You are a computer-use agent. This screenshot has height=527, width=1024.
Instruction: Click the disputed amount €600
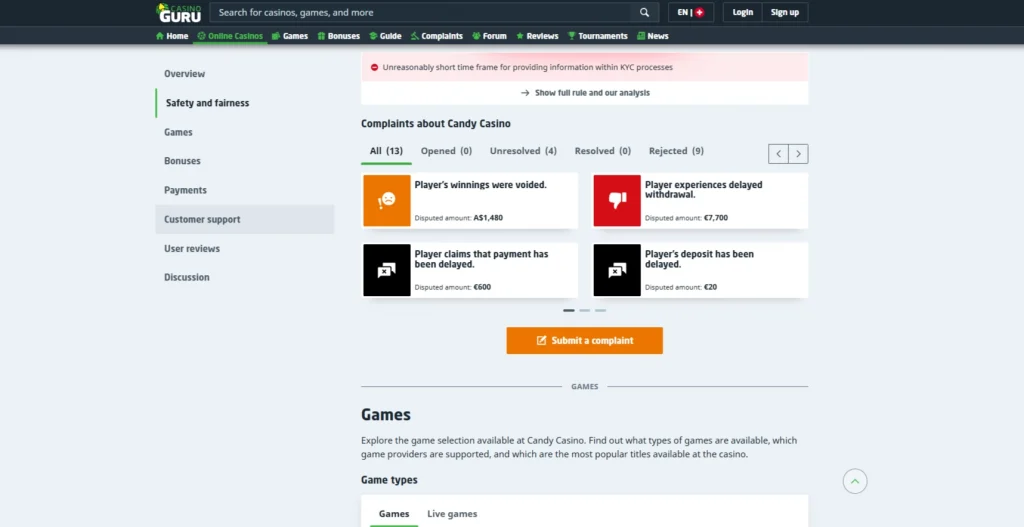click(482, 287)
